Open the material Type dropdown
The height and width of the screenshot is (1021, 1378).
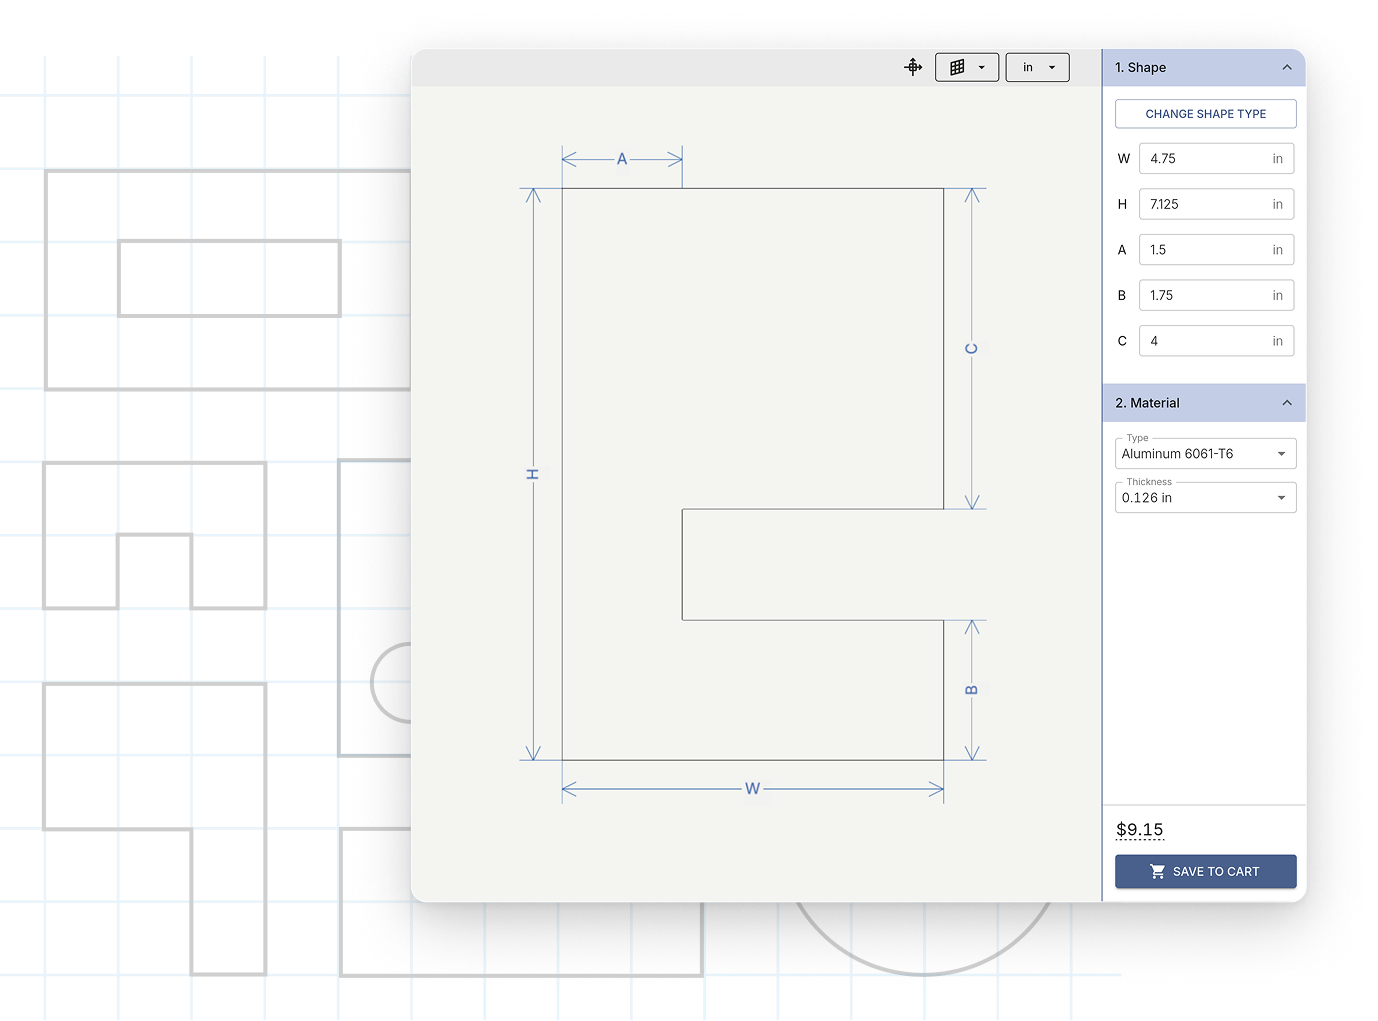(x=1205, y=454)
